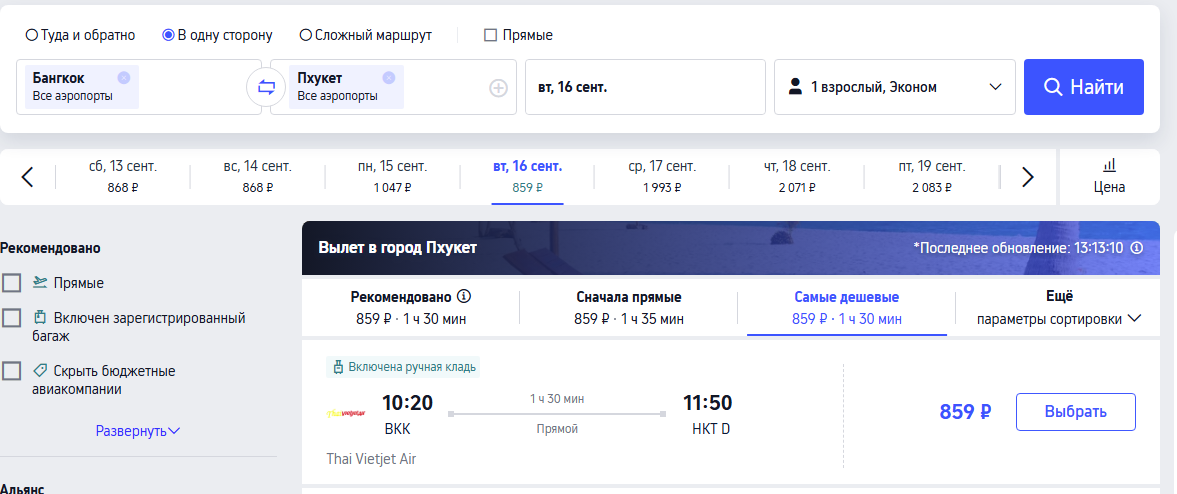Clear Пхукет destination with x icon
Screen dimensions: 1177x494
pyautogui.click(x=388, y=77)
